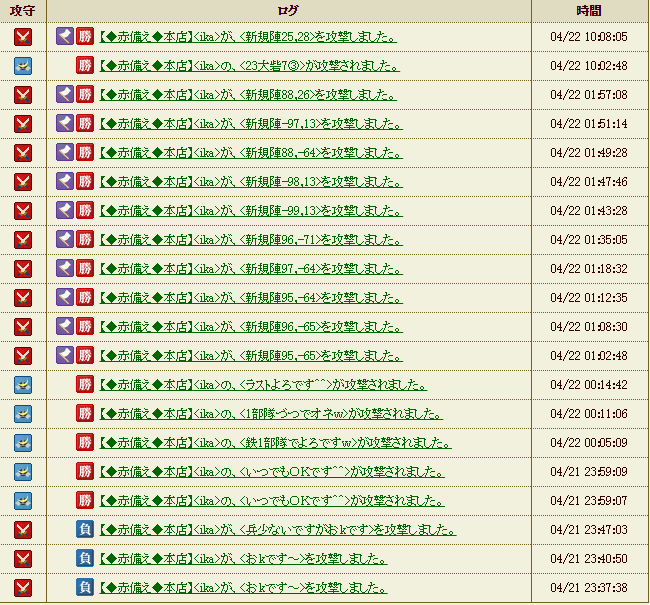Click red attack icon in 10:08:05 row

tap(23, 37)
